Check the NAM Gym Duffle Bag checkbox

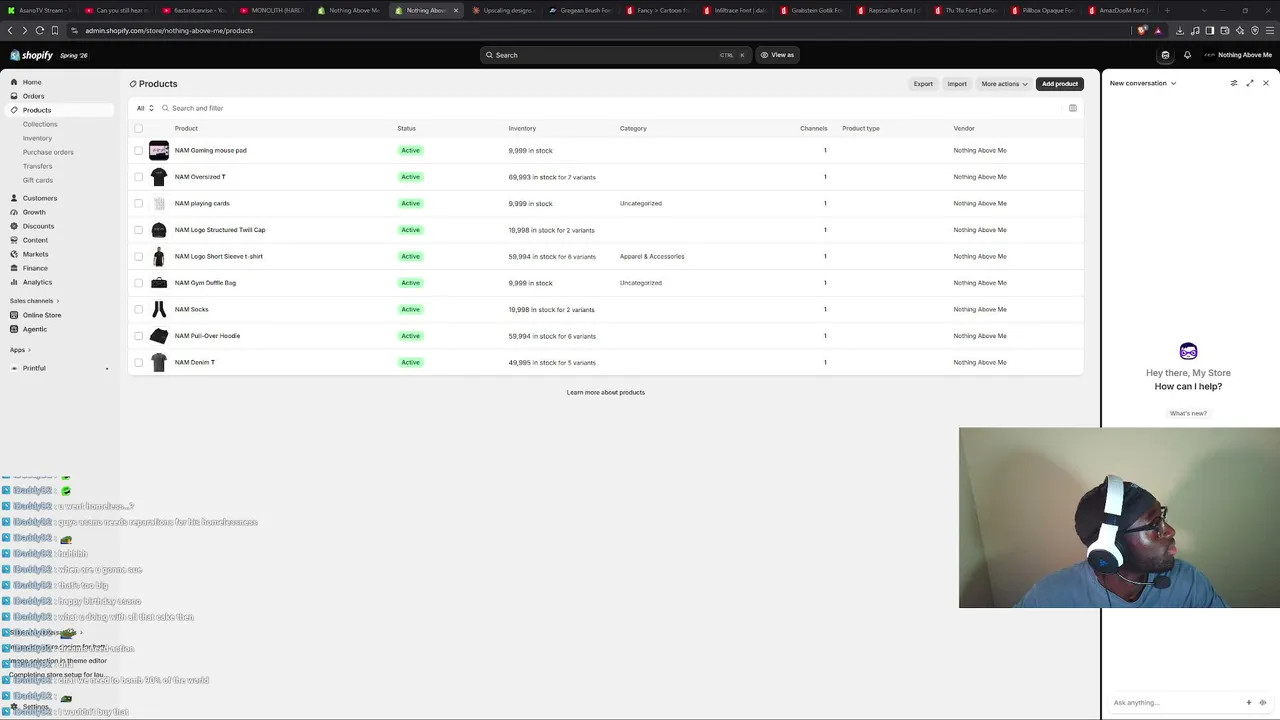(138, 283)
